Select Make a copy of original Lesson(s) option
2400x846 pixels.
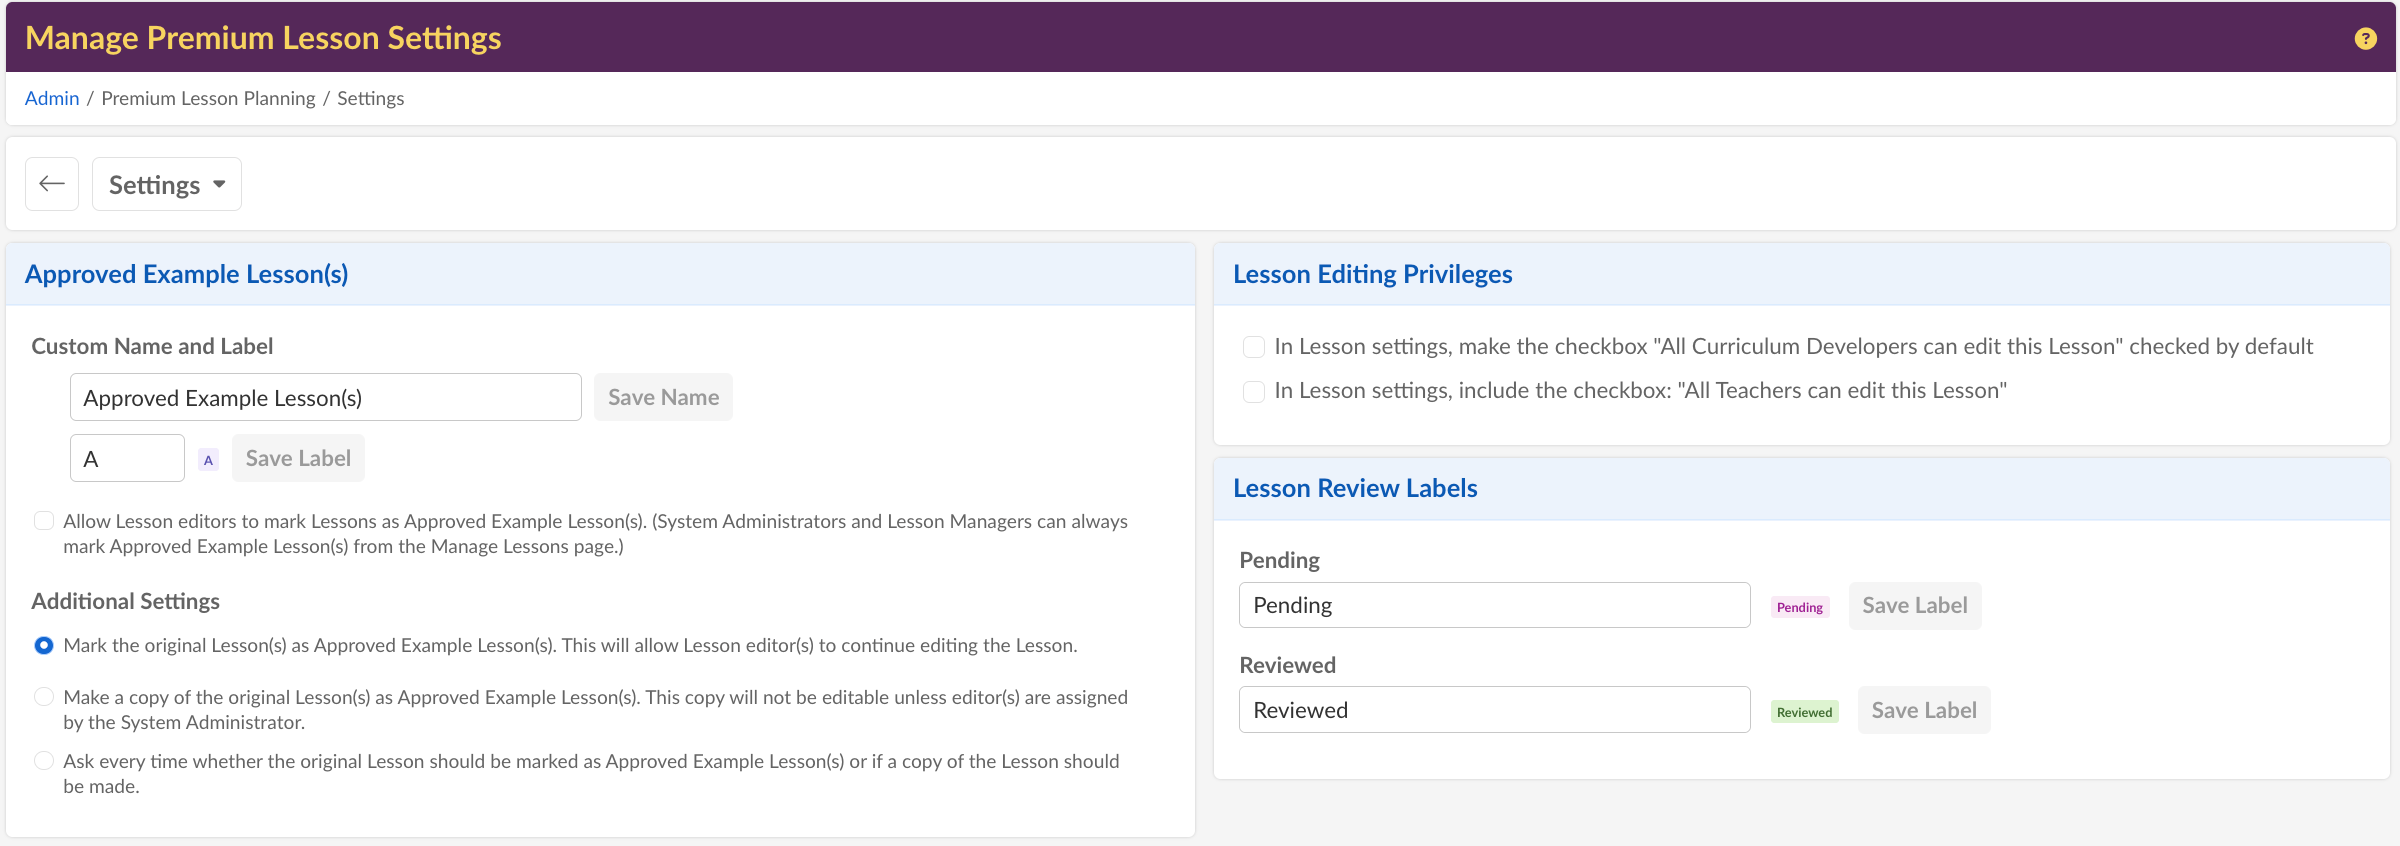click(x=44, y=697)
